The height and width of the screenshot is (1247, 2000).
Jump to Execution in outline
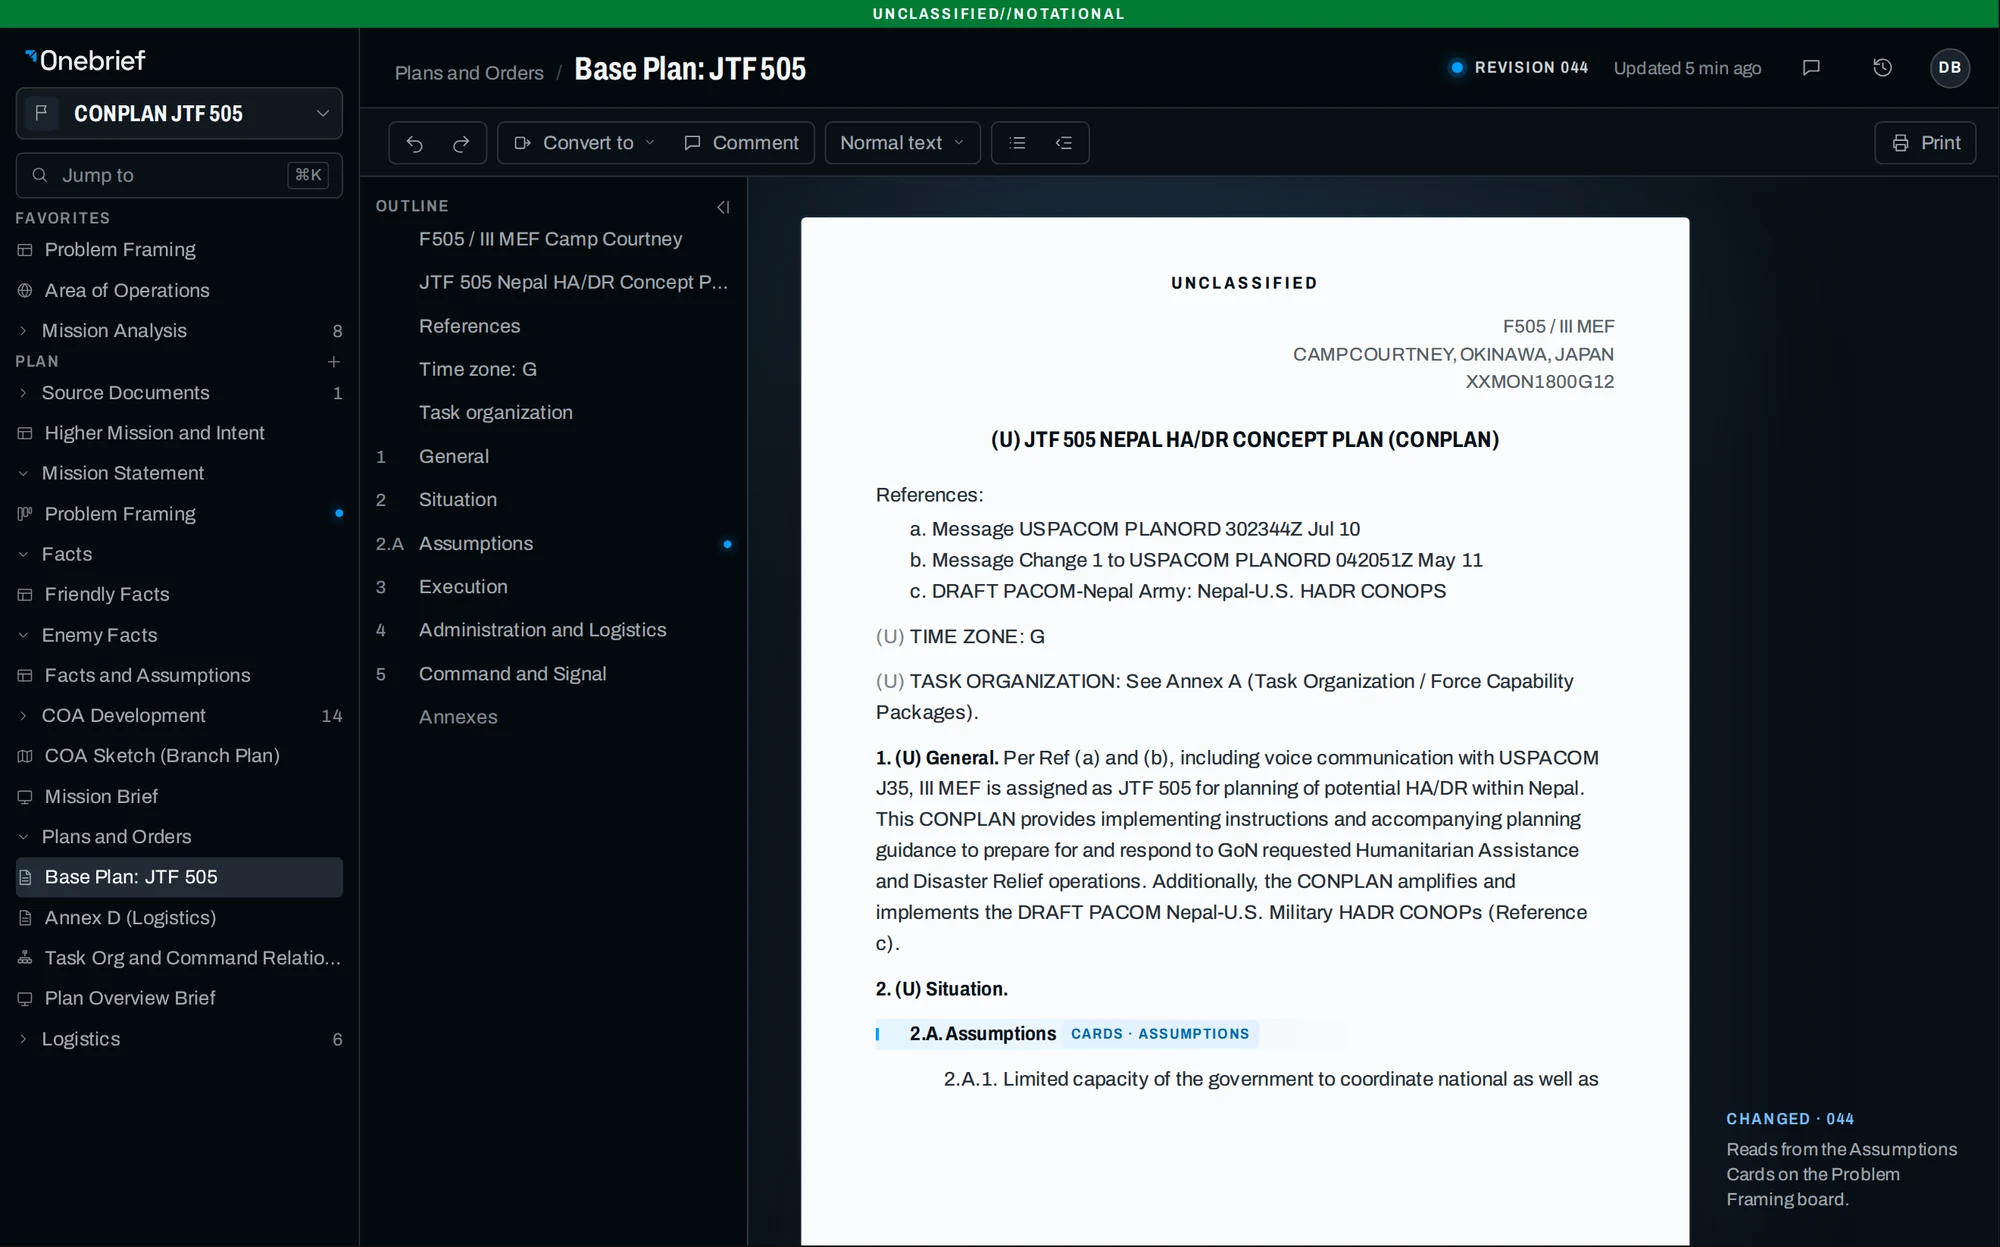pyautogui.click(x=553, y=587)
